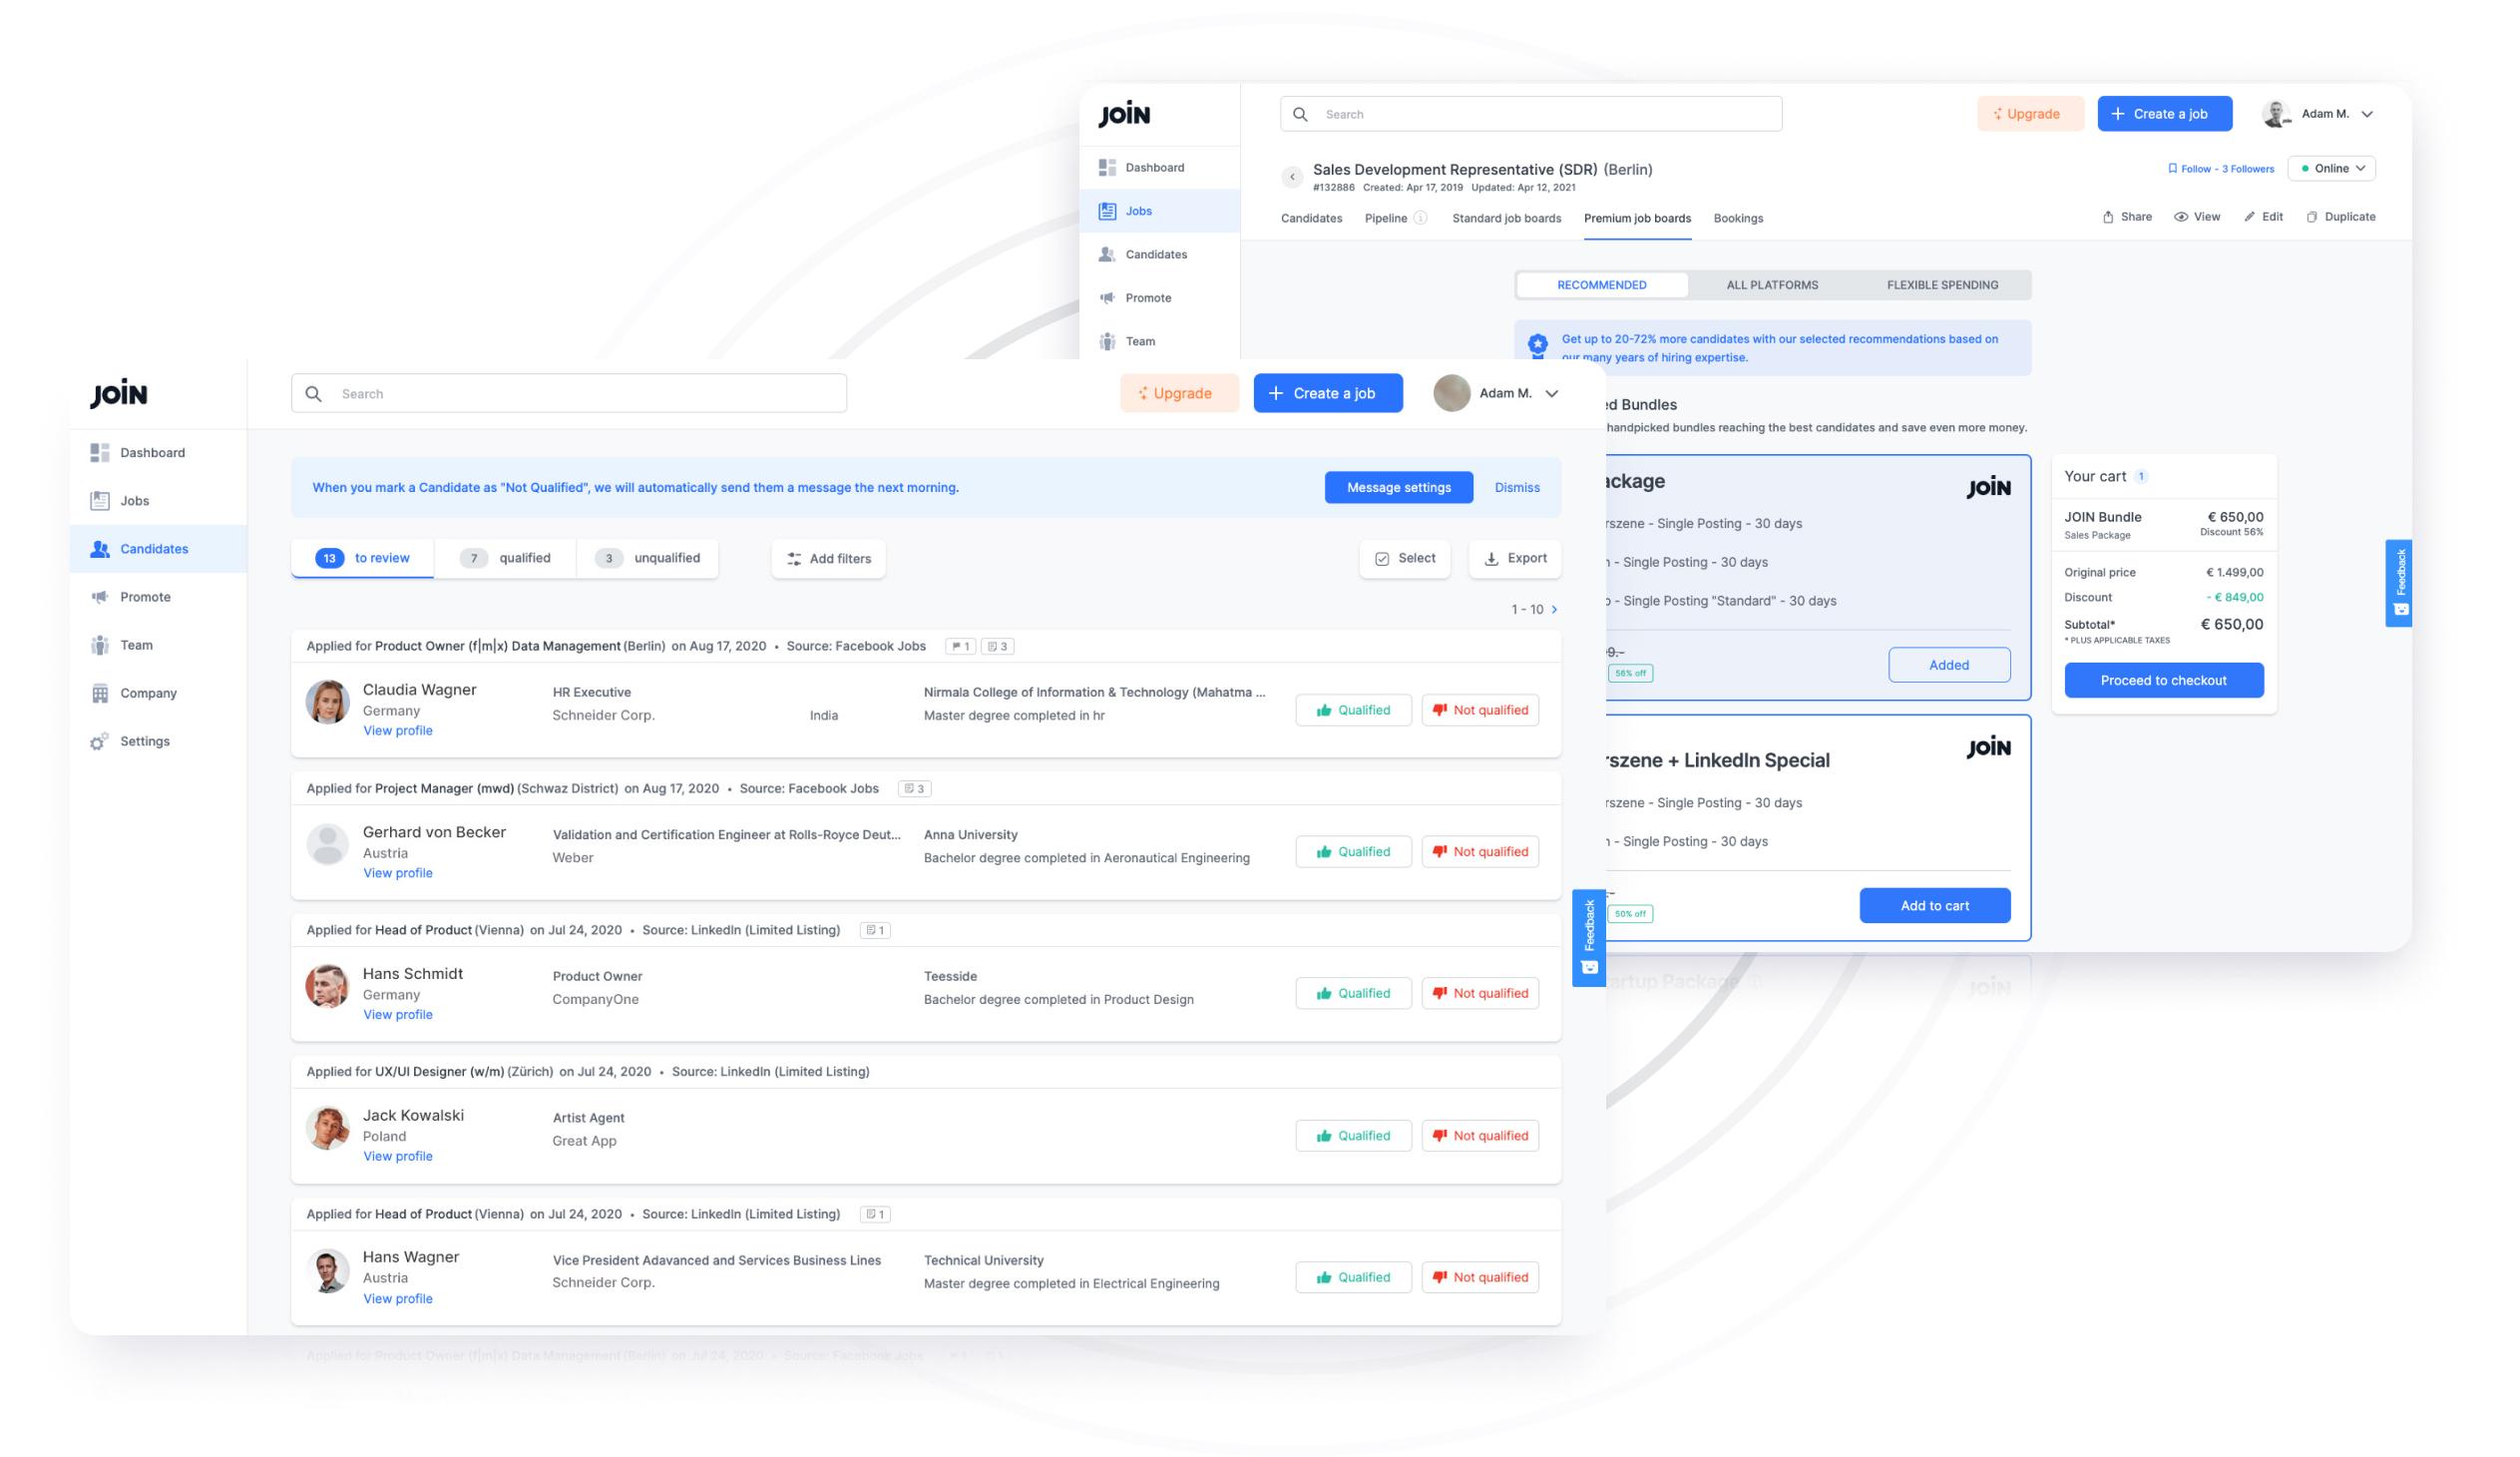
Task: Open Gerhard von Becker's View profile link
Action: coord(397,874)
